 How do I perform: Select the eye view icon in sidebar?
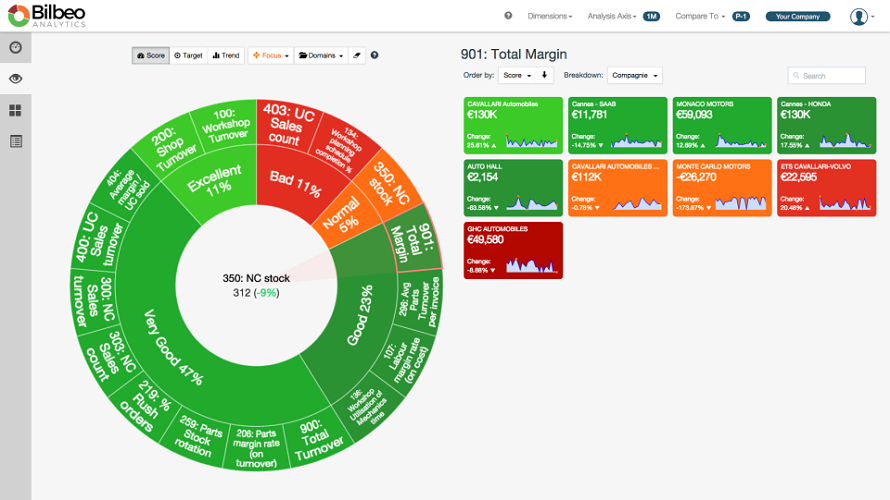(x=15, y=78)
